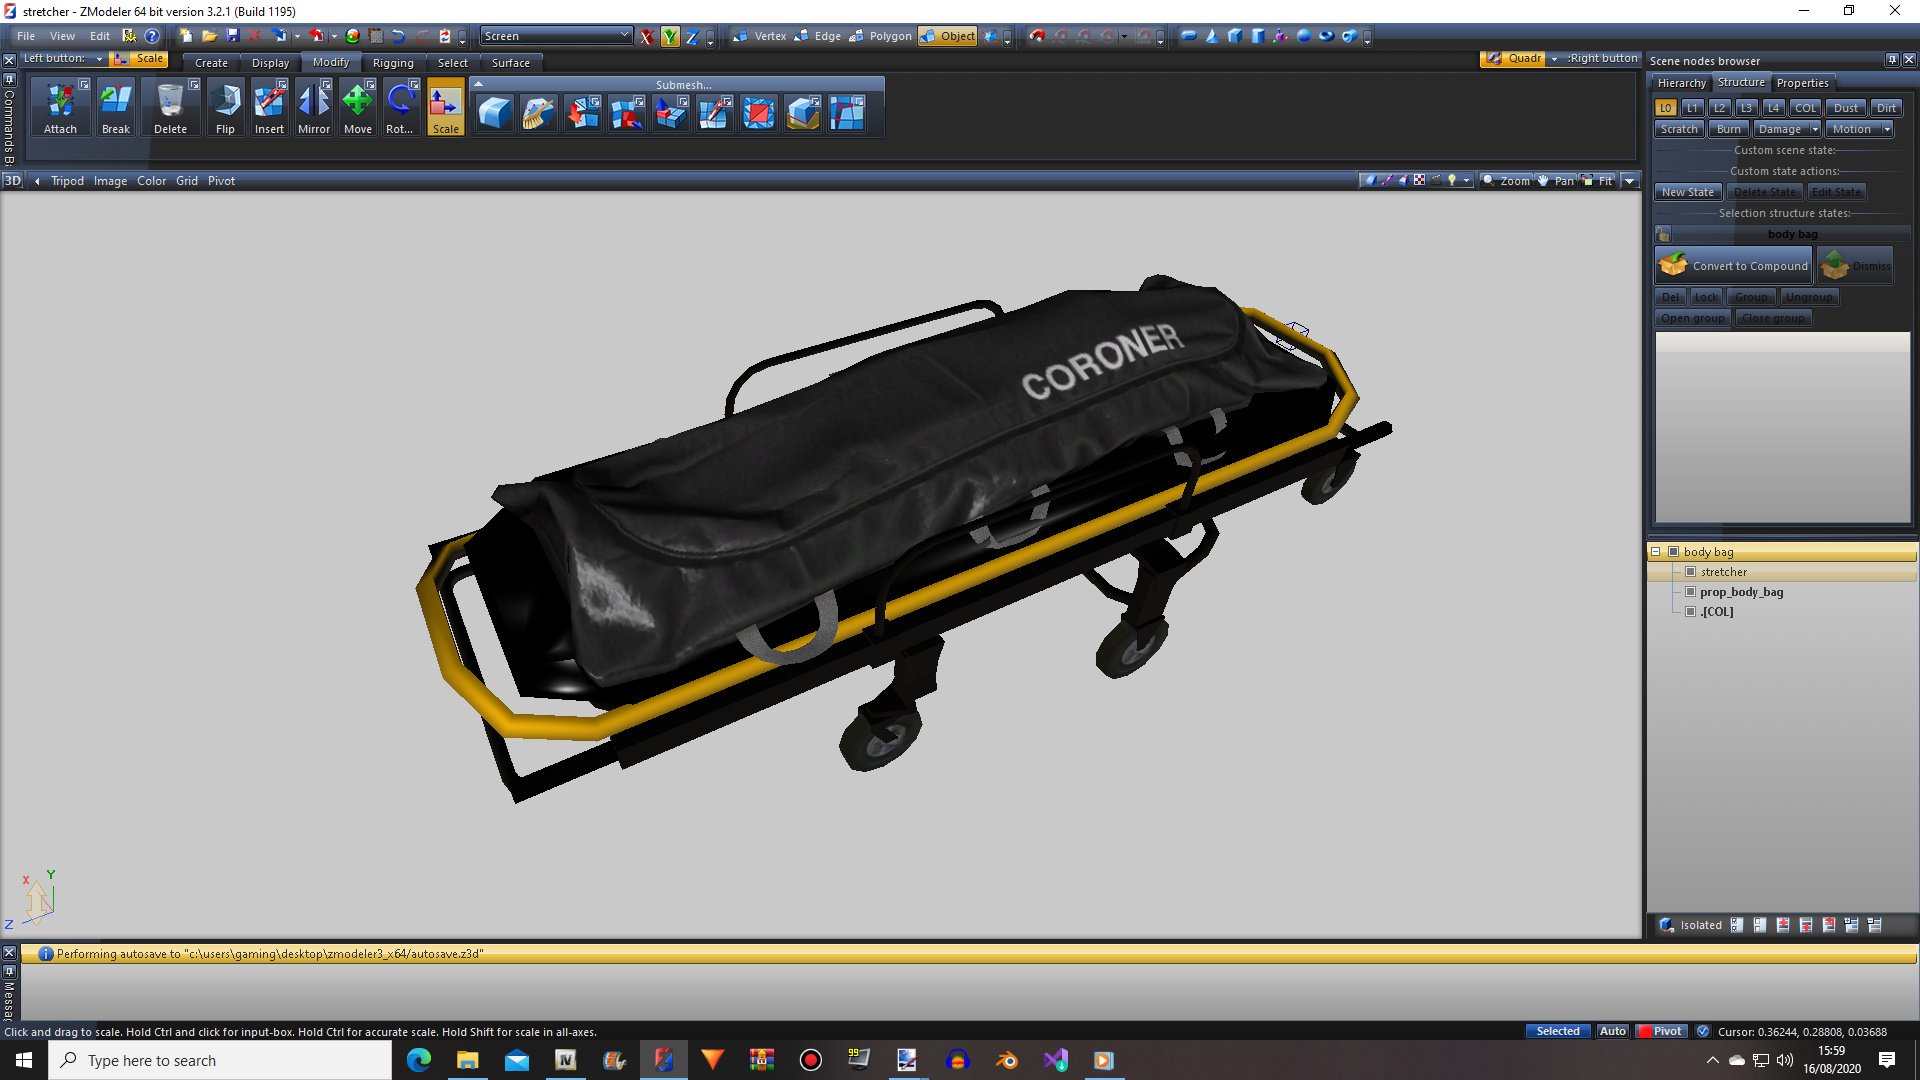Image resolution: width=1920 pixels, height=1080 pixels.
Task: Click the Windows search box
Action: tap(220, 1060)
